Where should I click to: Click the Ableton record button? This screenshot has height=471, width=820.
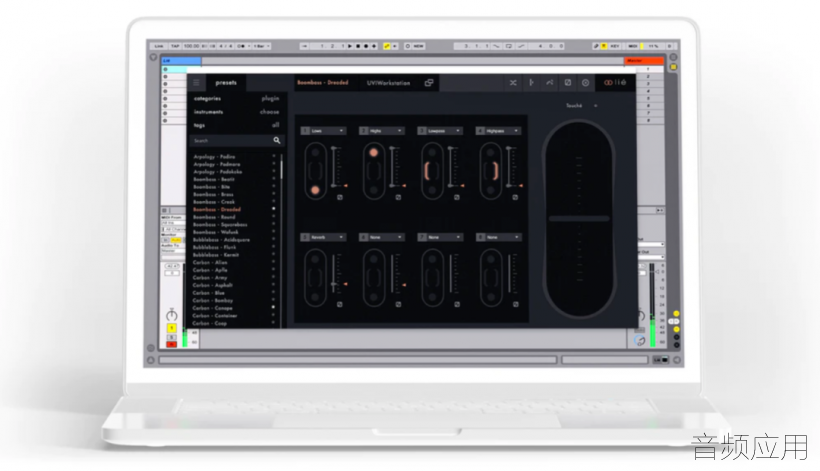point(366,46)
